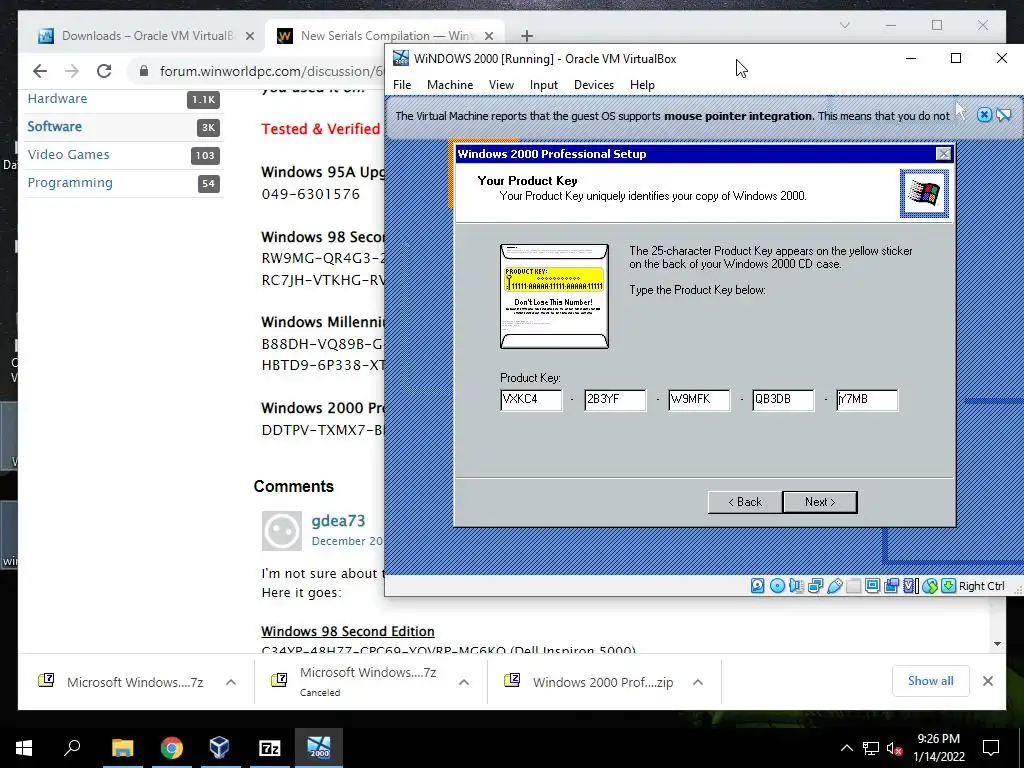The height and width of the screenshot is (768, 1024).
Task: Open Chrome tab search chevron
Action: [x=844, y=25]
